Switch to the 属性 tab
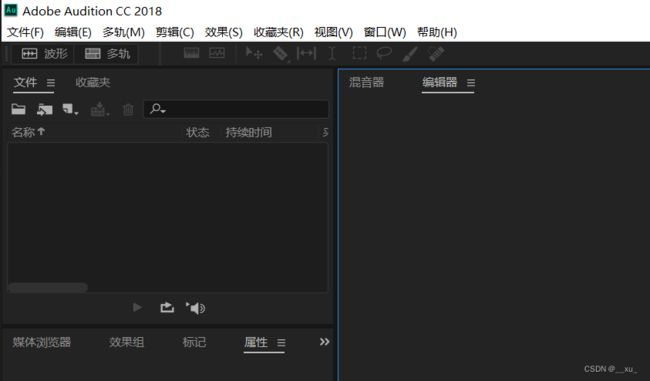The width and height of the screenshot is (650, 381). coord(256,342)
